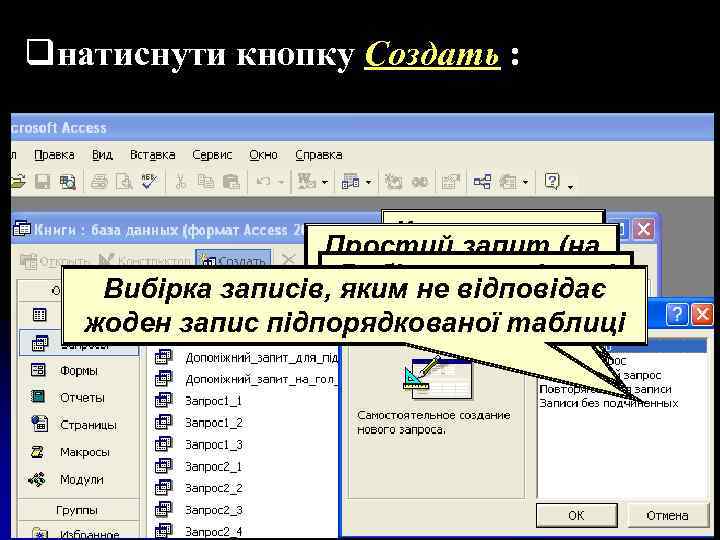Expand the Undo dropdown arrow
This screenshot has height=540, width=720.
click(281, 183)
